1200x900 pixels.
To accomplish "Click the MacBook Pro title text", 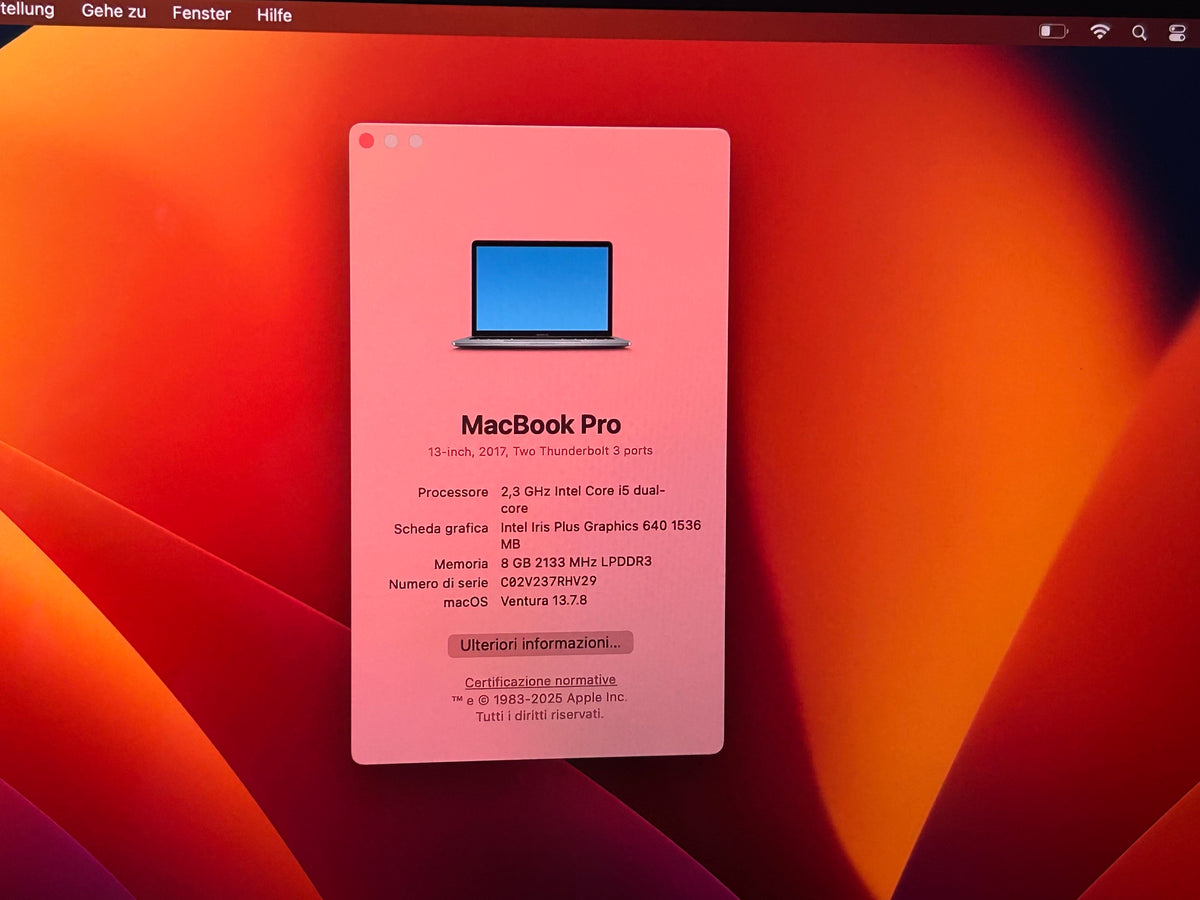I will click(541, 424).
